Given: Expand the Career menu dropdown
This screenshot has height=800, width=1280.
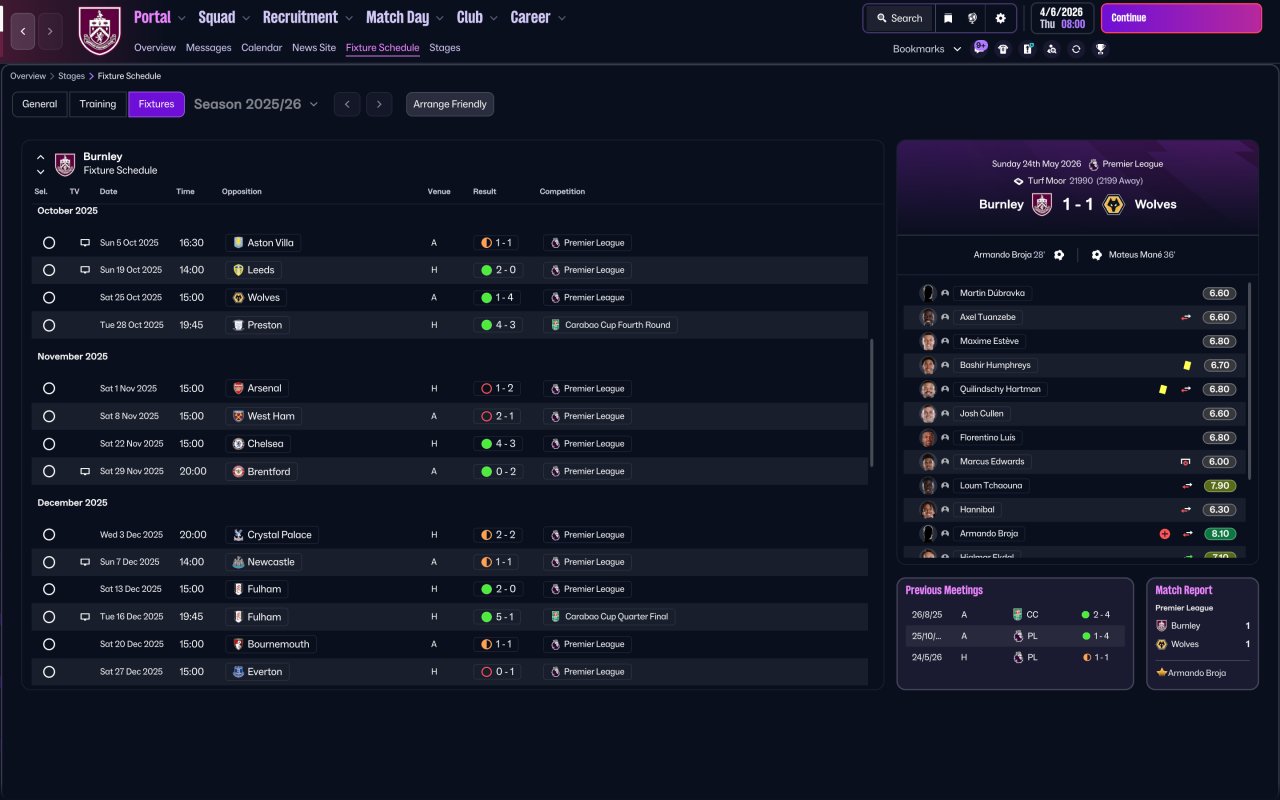Looking at the screenshot, I should pos(561,18).
